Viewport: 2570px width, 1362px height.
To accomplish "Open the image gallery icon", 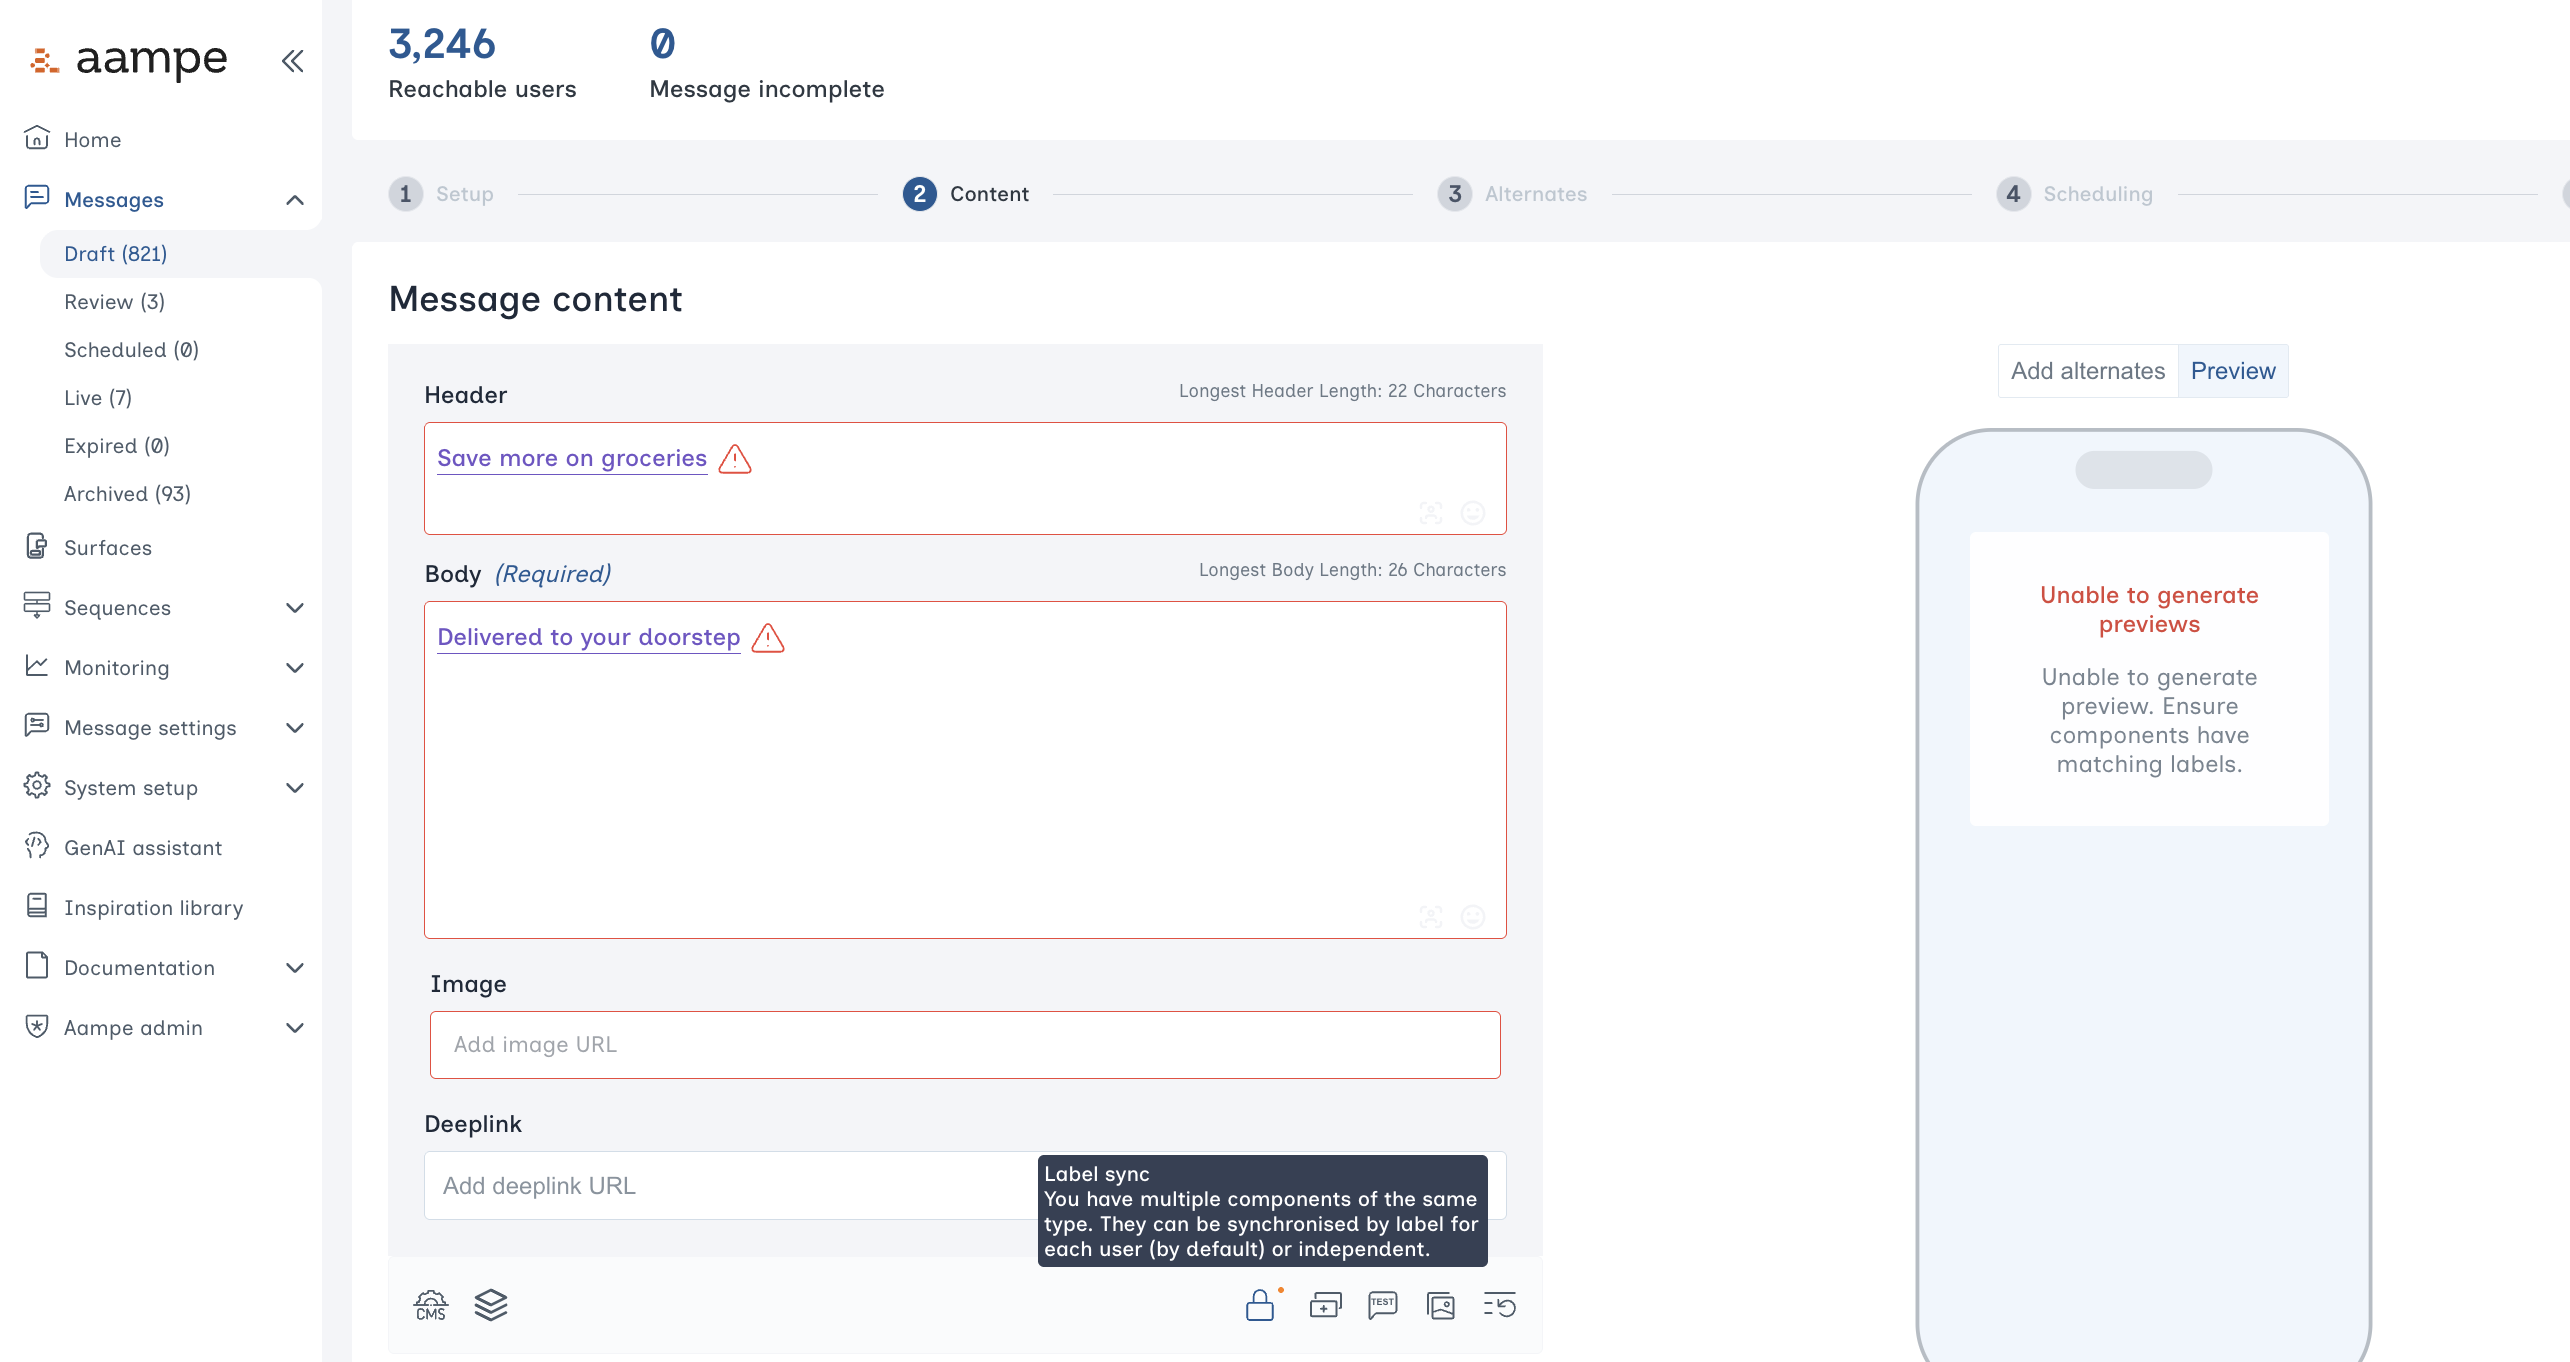I will (x=1441, y=1305).
